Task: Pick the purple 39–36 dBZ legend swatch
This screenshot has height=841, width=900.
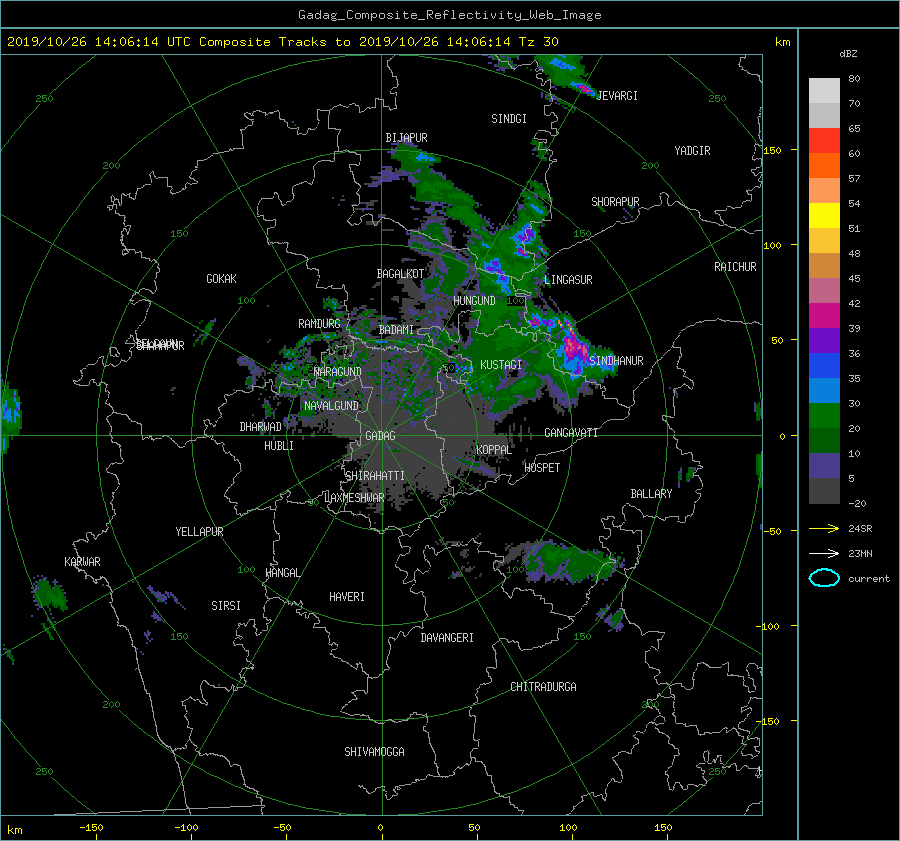Action: pyautogui.click(x=824, y=341)
